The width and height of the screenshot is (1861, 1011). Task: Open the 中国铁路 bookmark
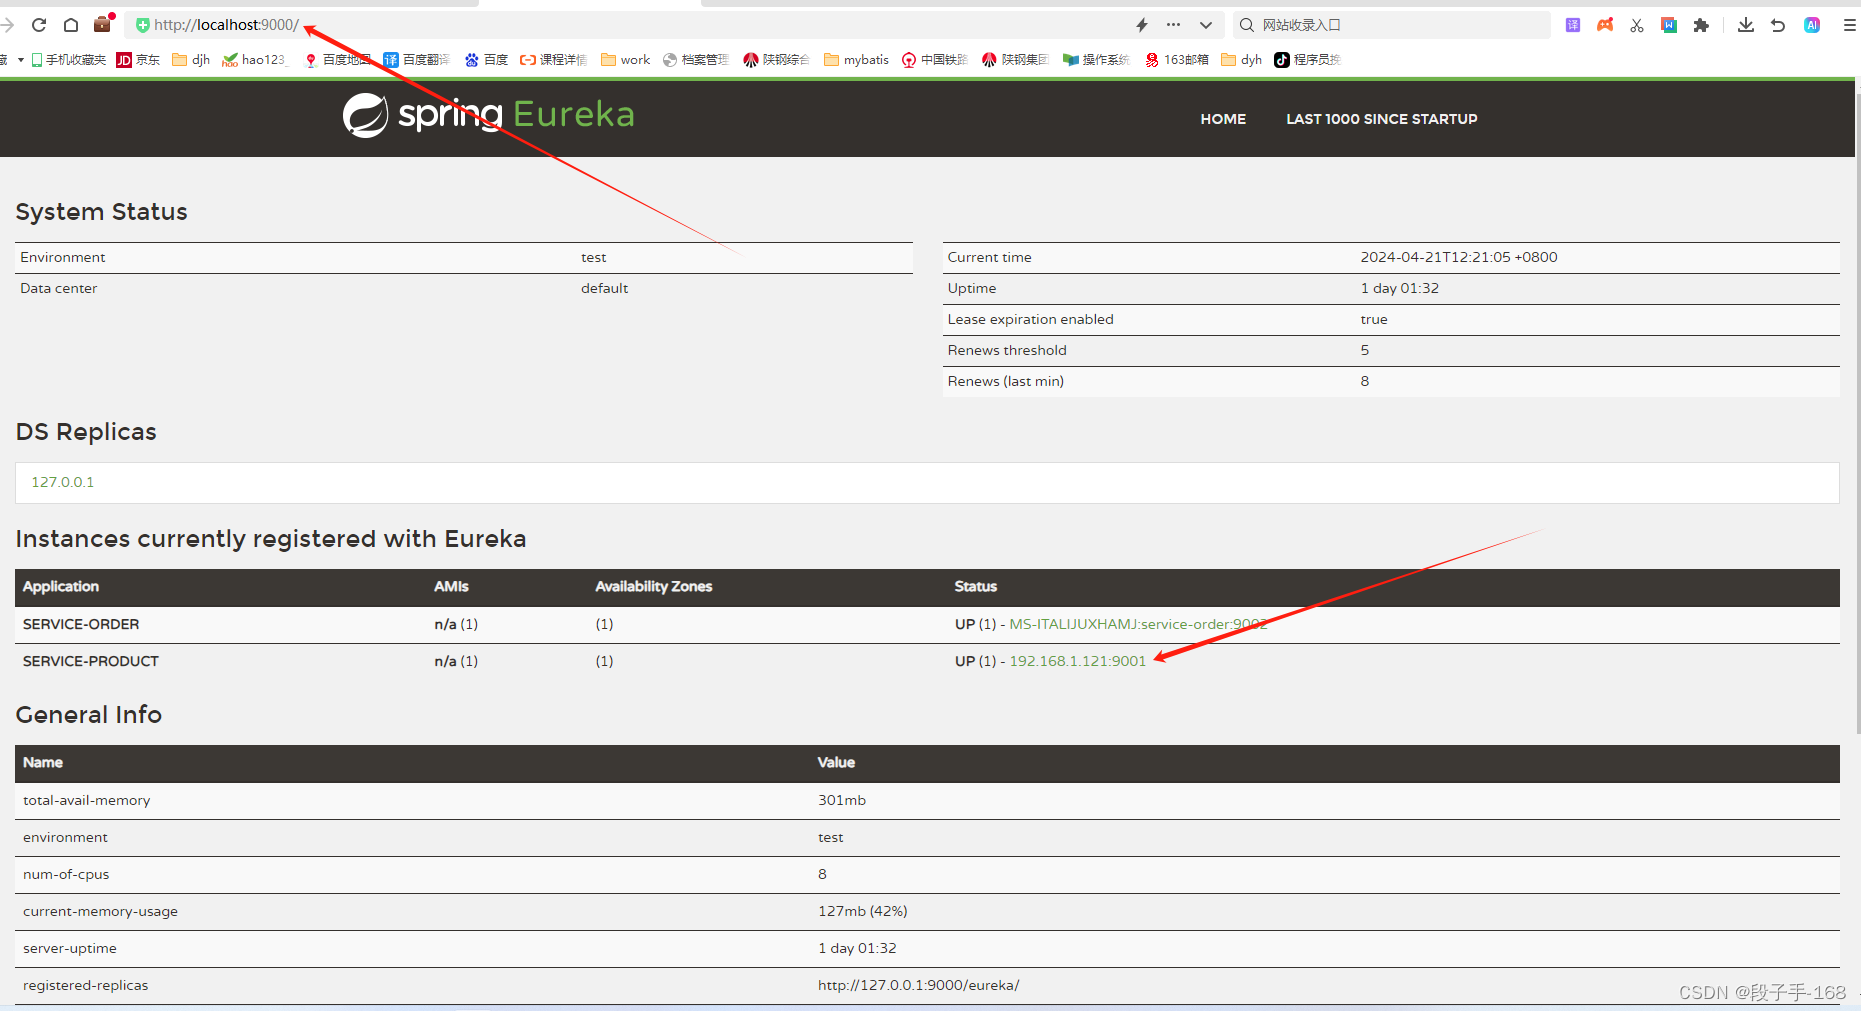point(934,60)
